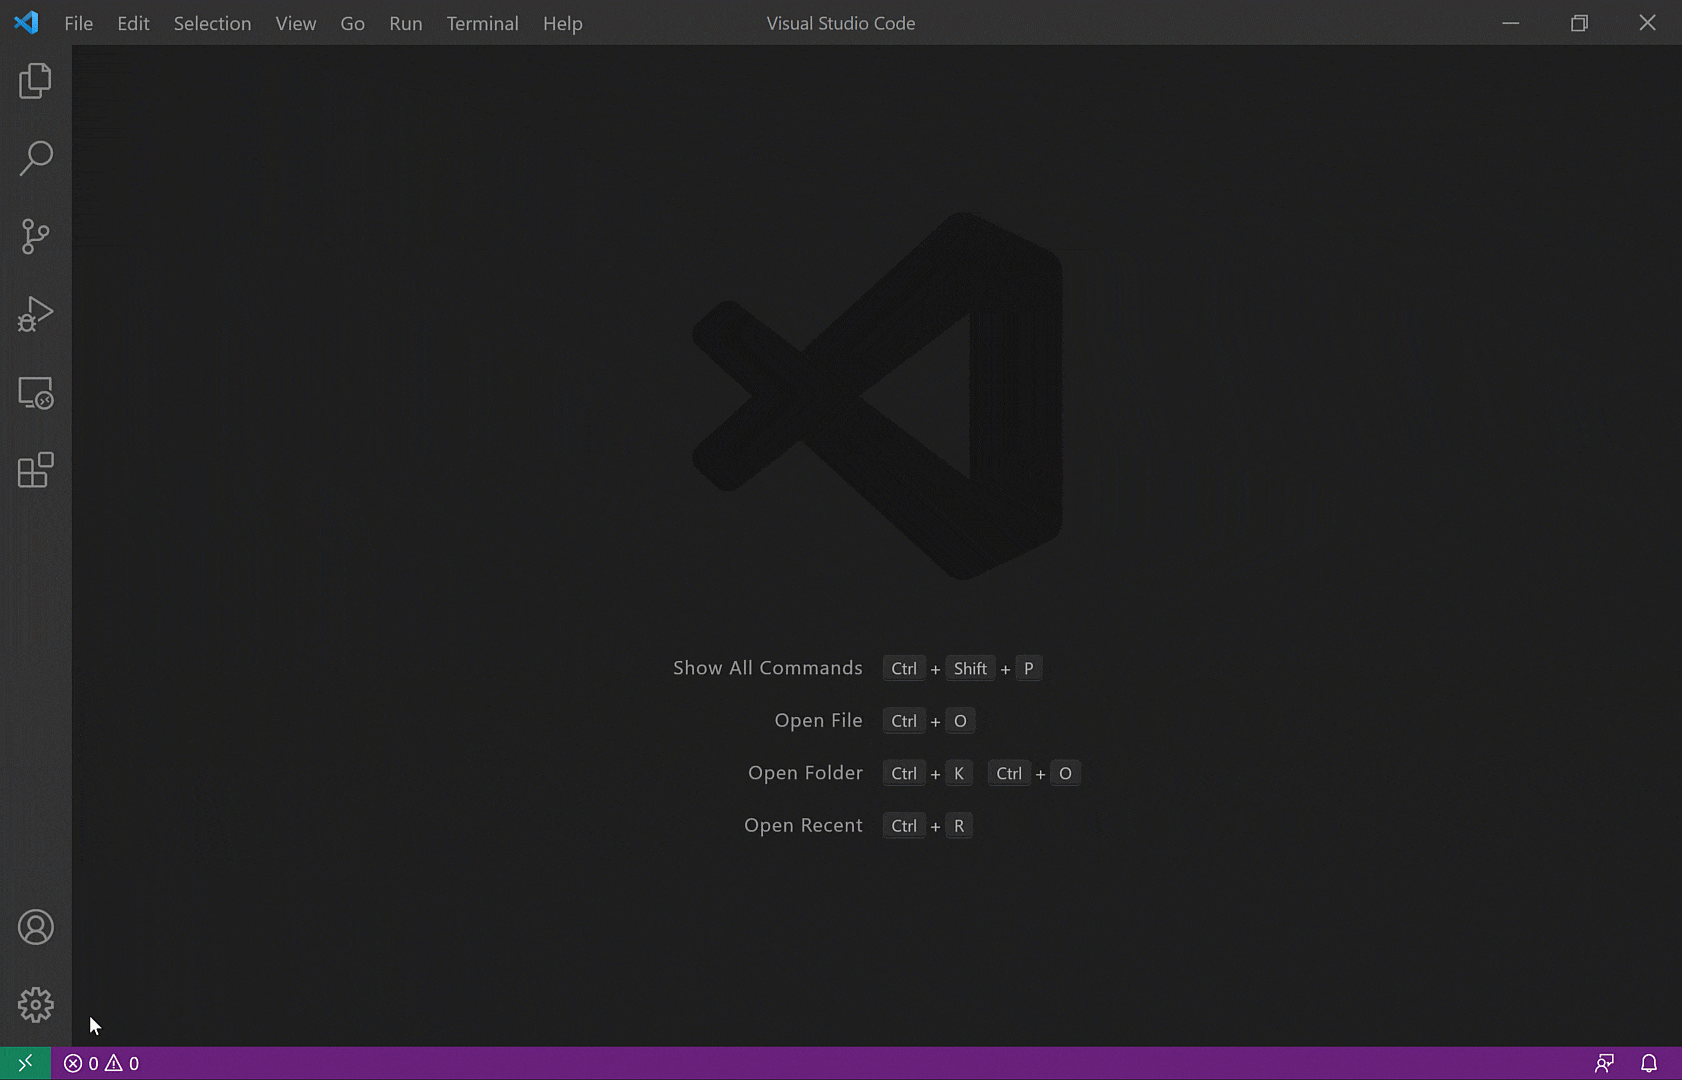The width and height of the screenshot is (1682, 1080).
Task: Click the P keycap in the shortcut hint
Action: (x=1029, y=668)
